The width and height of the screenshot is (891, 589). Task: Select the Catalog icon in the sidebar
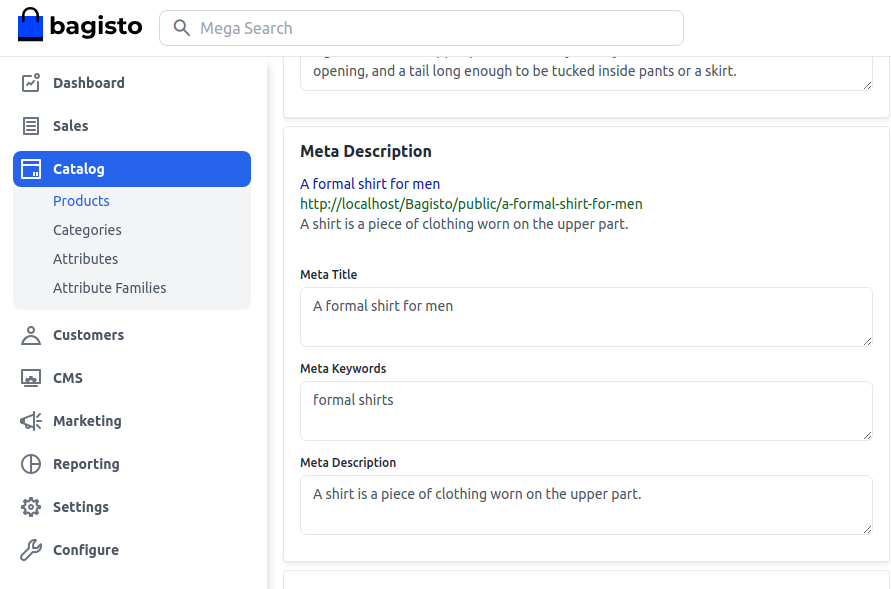30,168
